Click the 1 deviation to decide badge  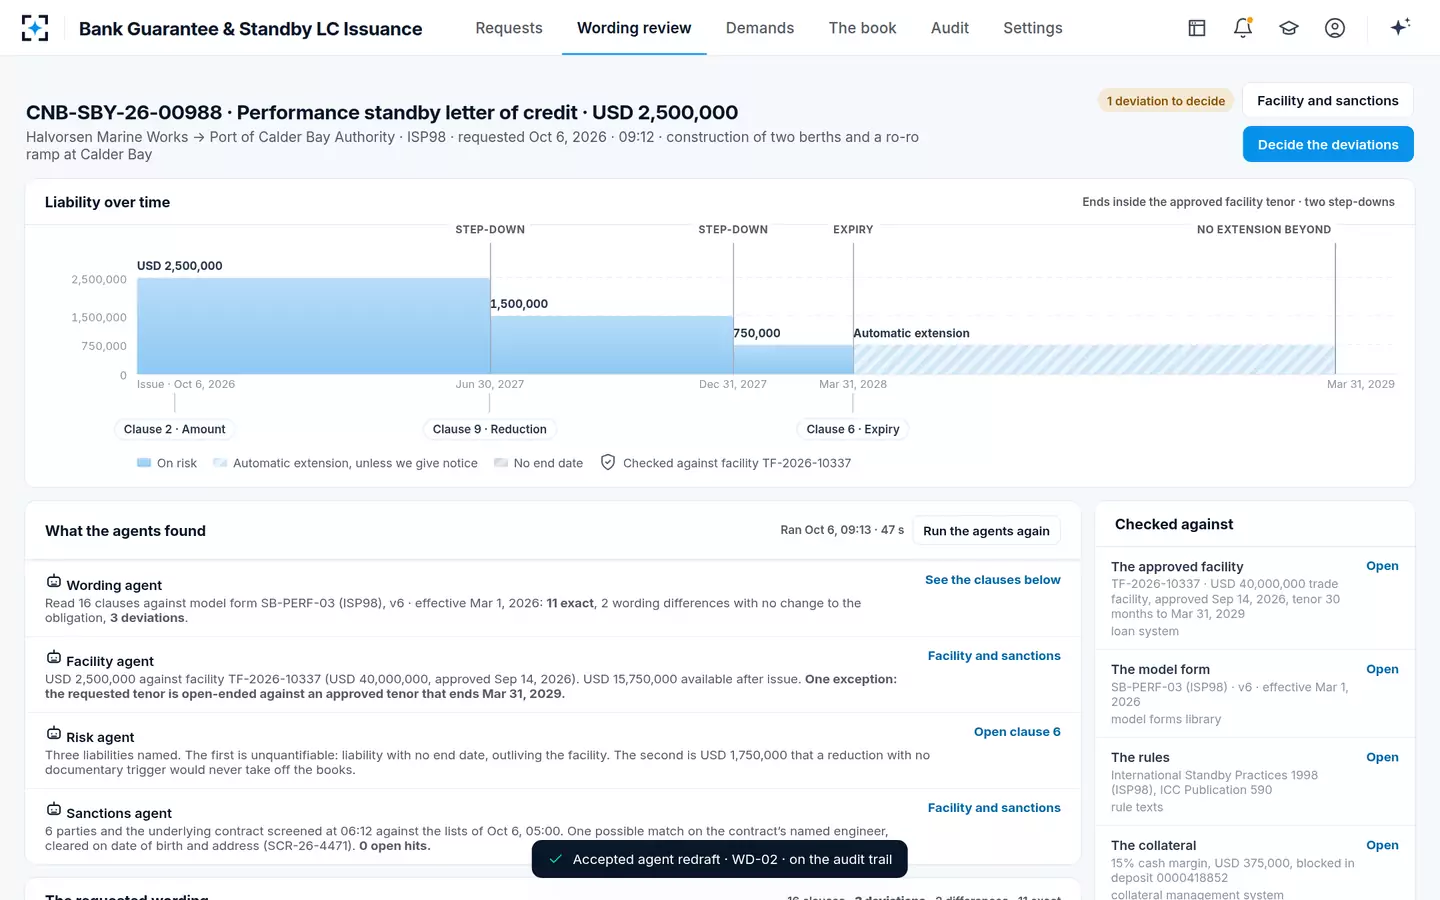coord(1166,101)
